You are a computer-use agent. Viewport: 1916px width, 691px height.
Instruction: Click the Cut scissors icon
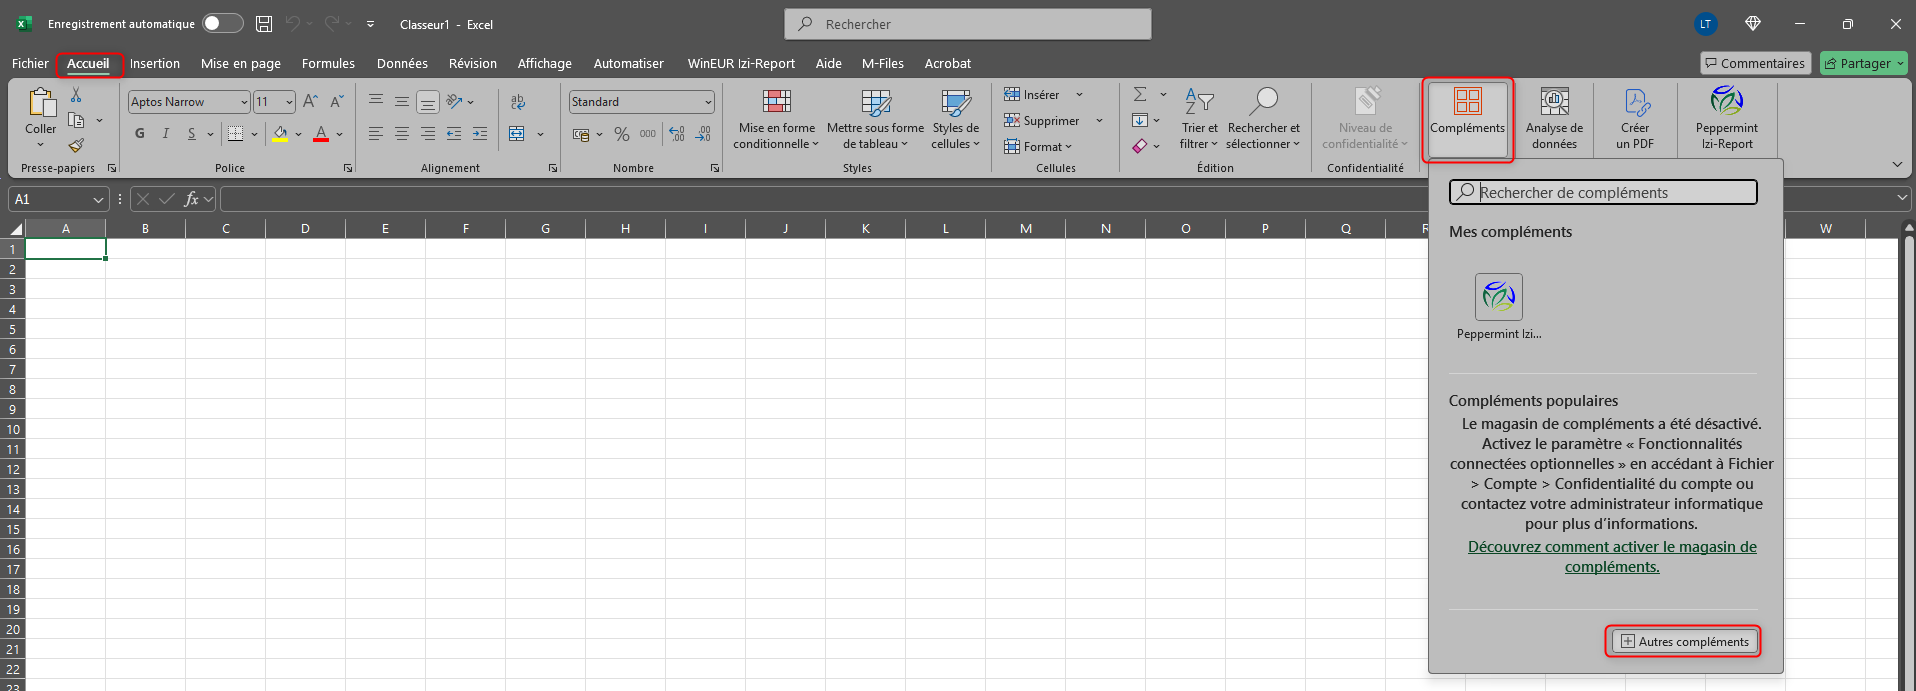click(x=76, y=95)
